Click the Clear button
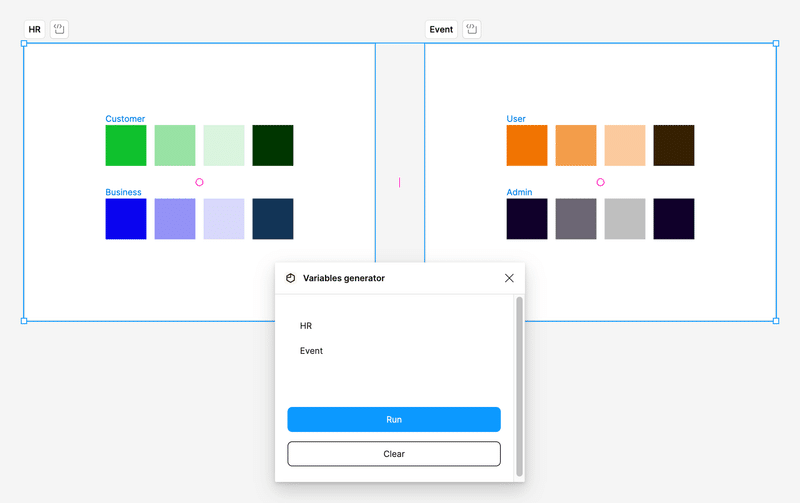 point(394,454)
